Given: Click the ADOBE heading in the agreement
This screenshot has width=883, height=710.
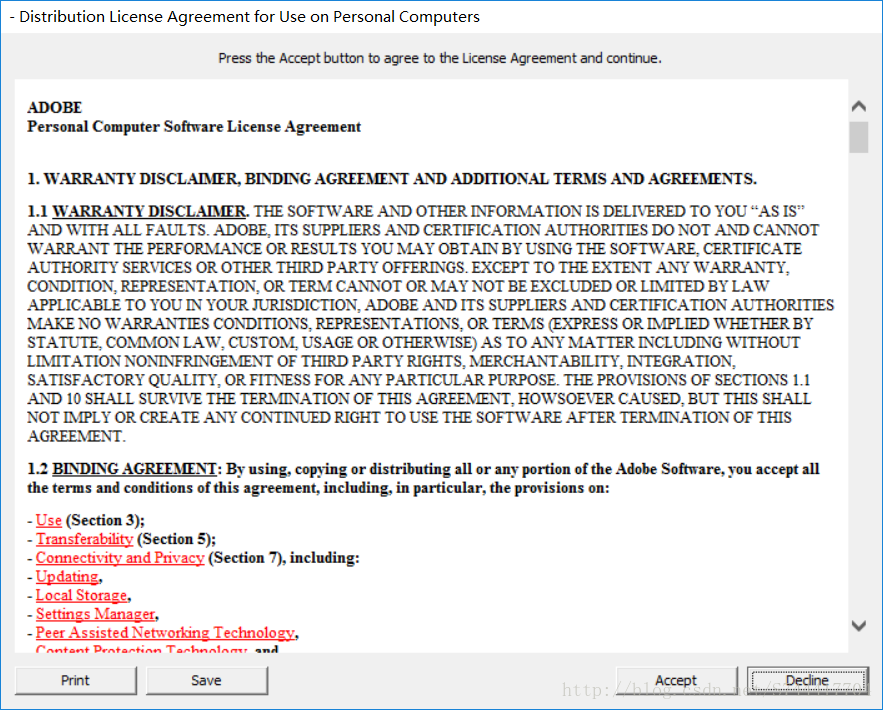Looking at the screenshot, I should coord(55,108).
